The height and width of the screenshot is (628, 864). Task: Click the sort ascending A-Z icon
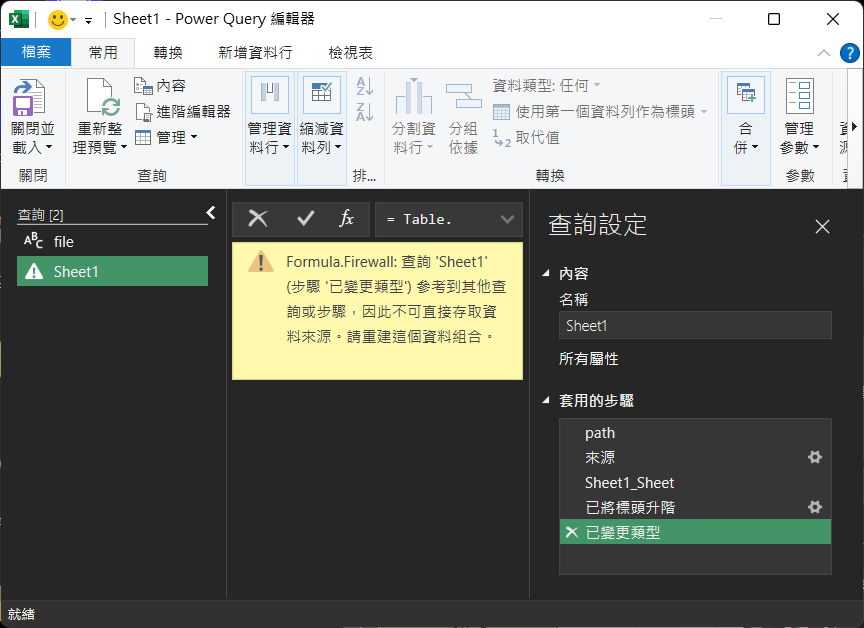364,87
